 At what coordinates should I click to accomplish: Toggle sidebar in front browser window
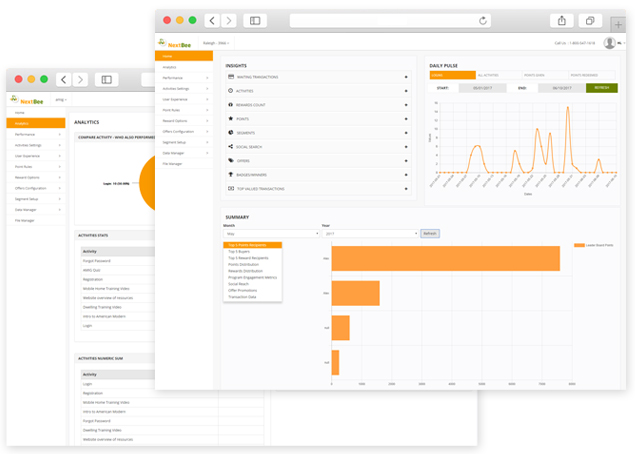(255, 21)
